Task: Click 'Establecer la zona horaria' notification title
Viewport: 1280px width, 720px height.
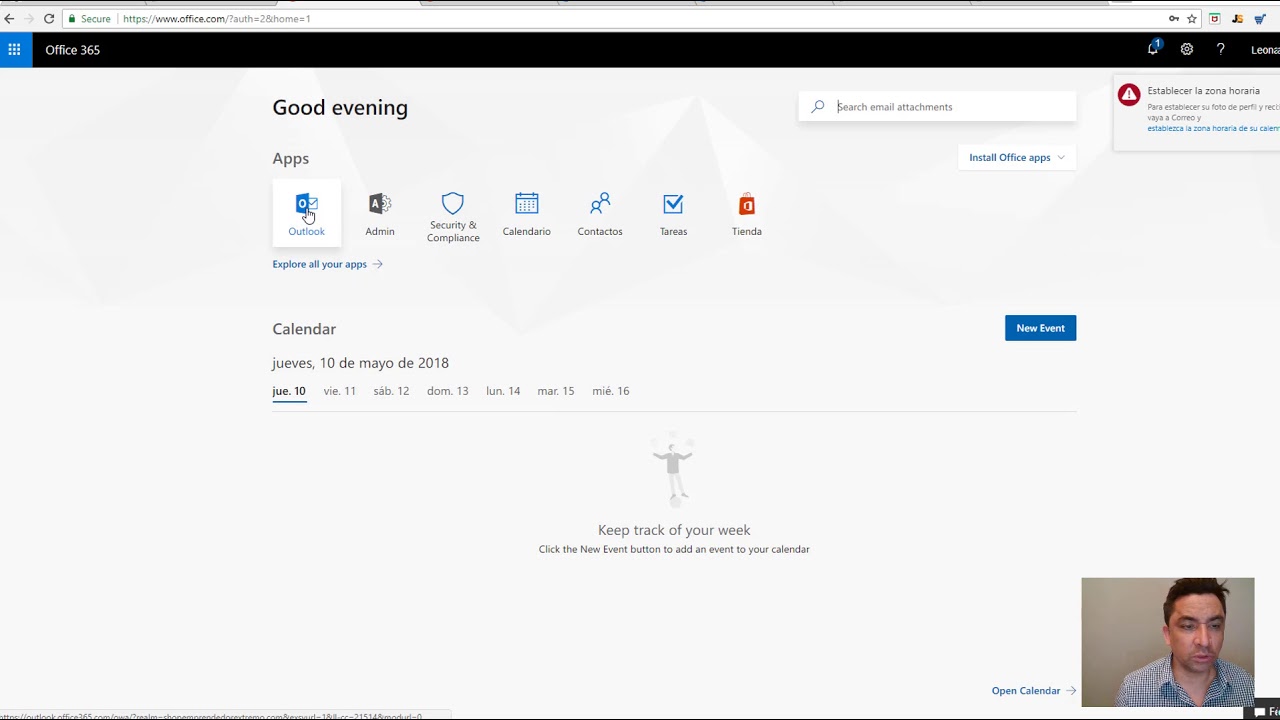Action: point(1203,91)
